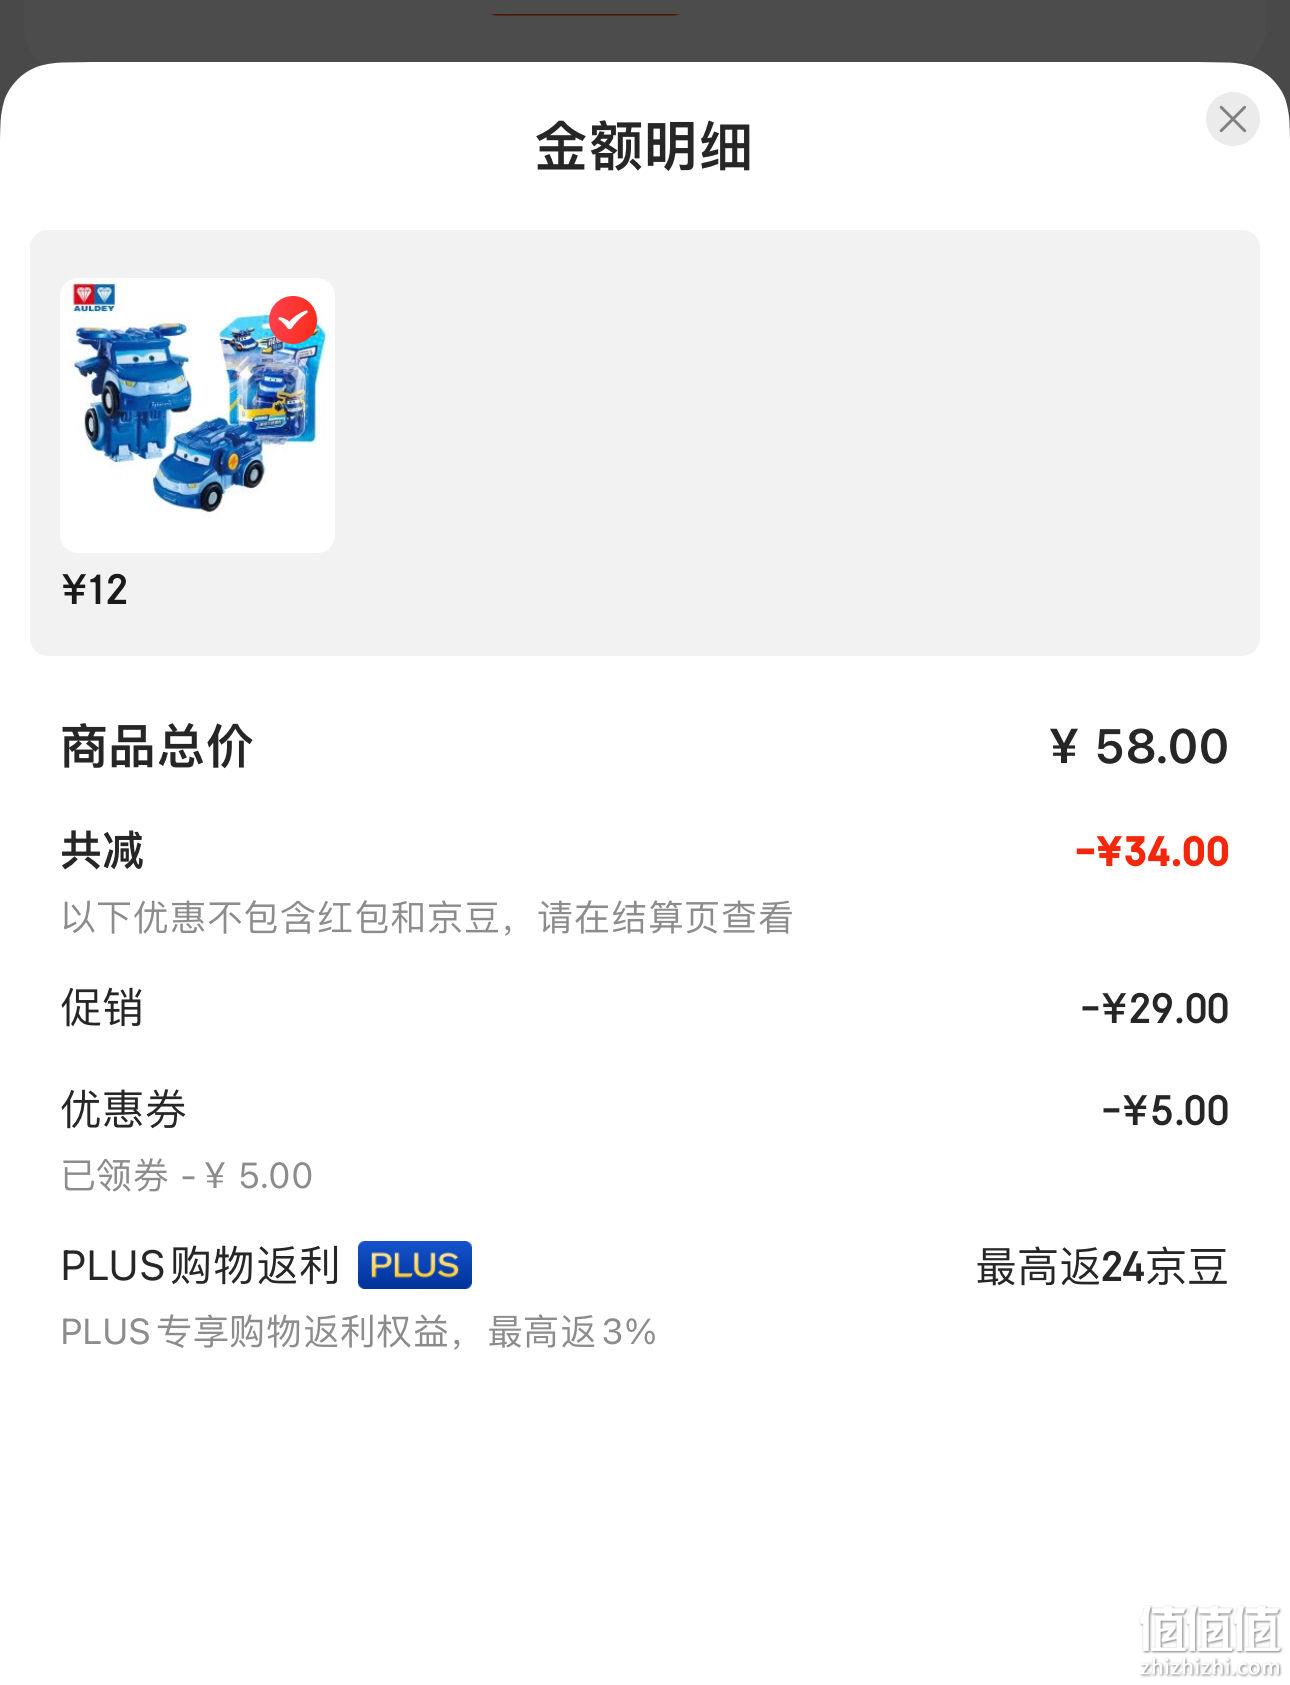Tap the AULDEY brand logo on thumbnail

(94, 298)
